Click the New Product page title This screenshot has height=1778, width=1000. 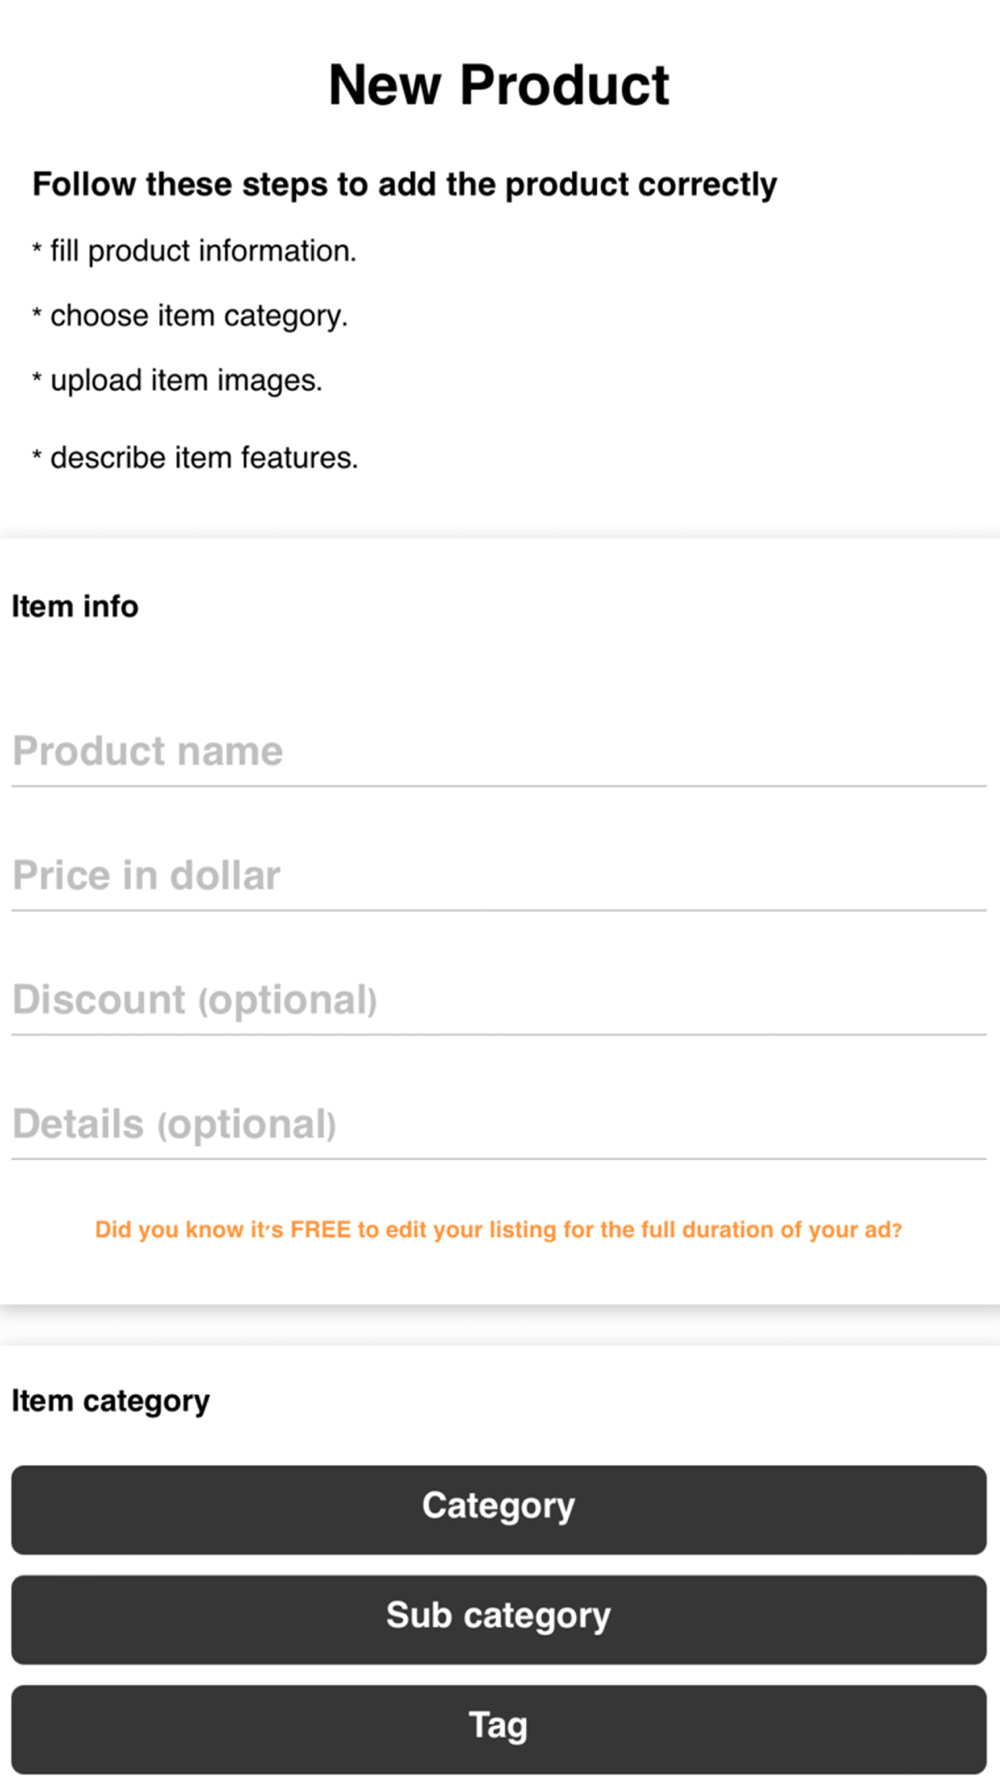pos(498,85)
